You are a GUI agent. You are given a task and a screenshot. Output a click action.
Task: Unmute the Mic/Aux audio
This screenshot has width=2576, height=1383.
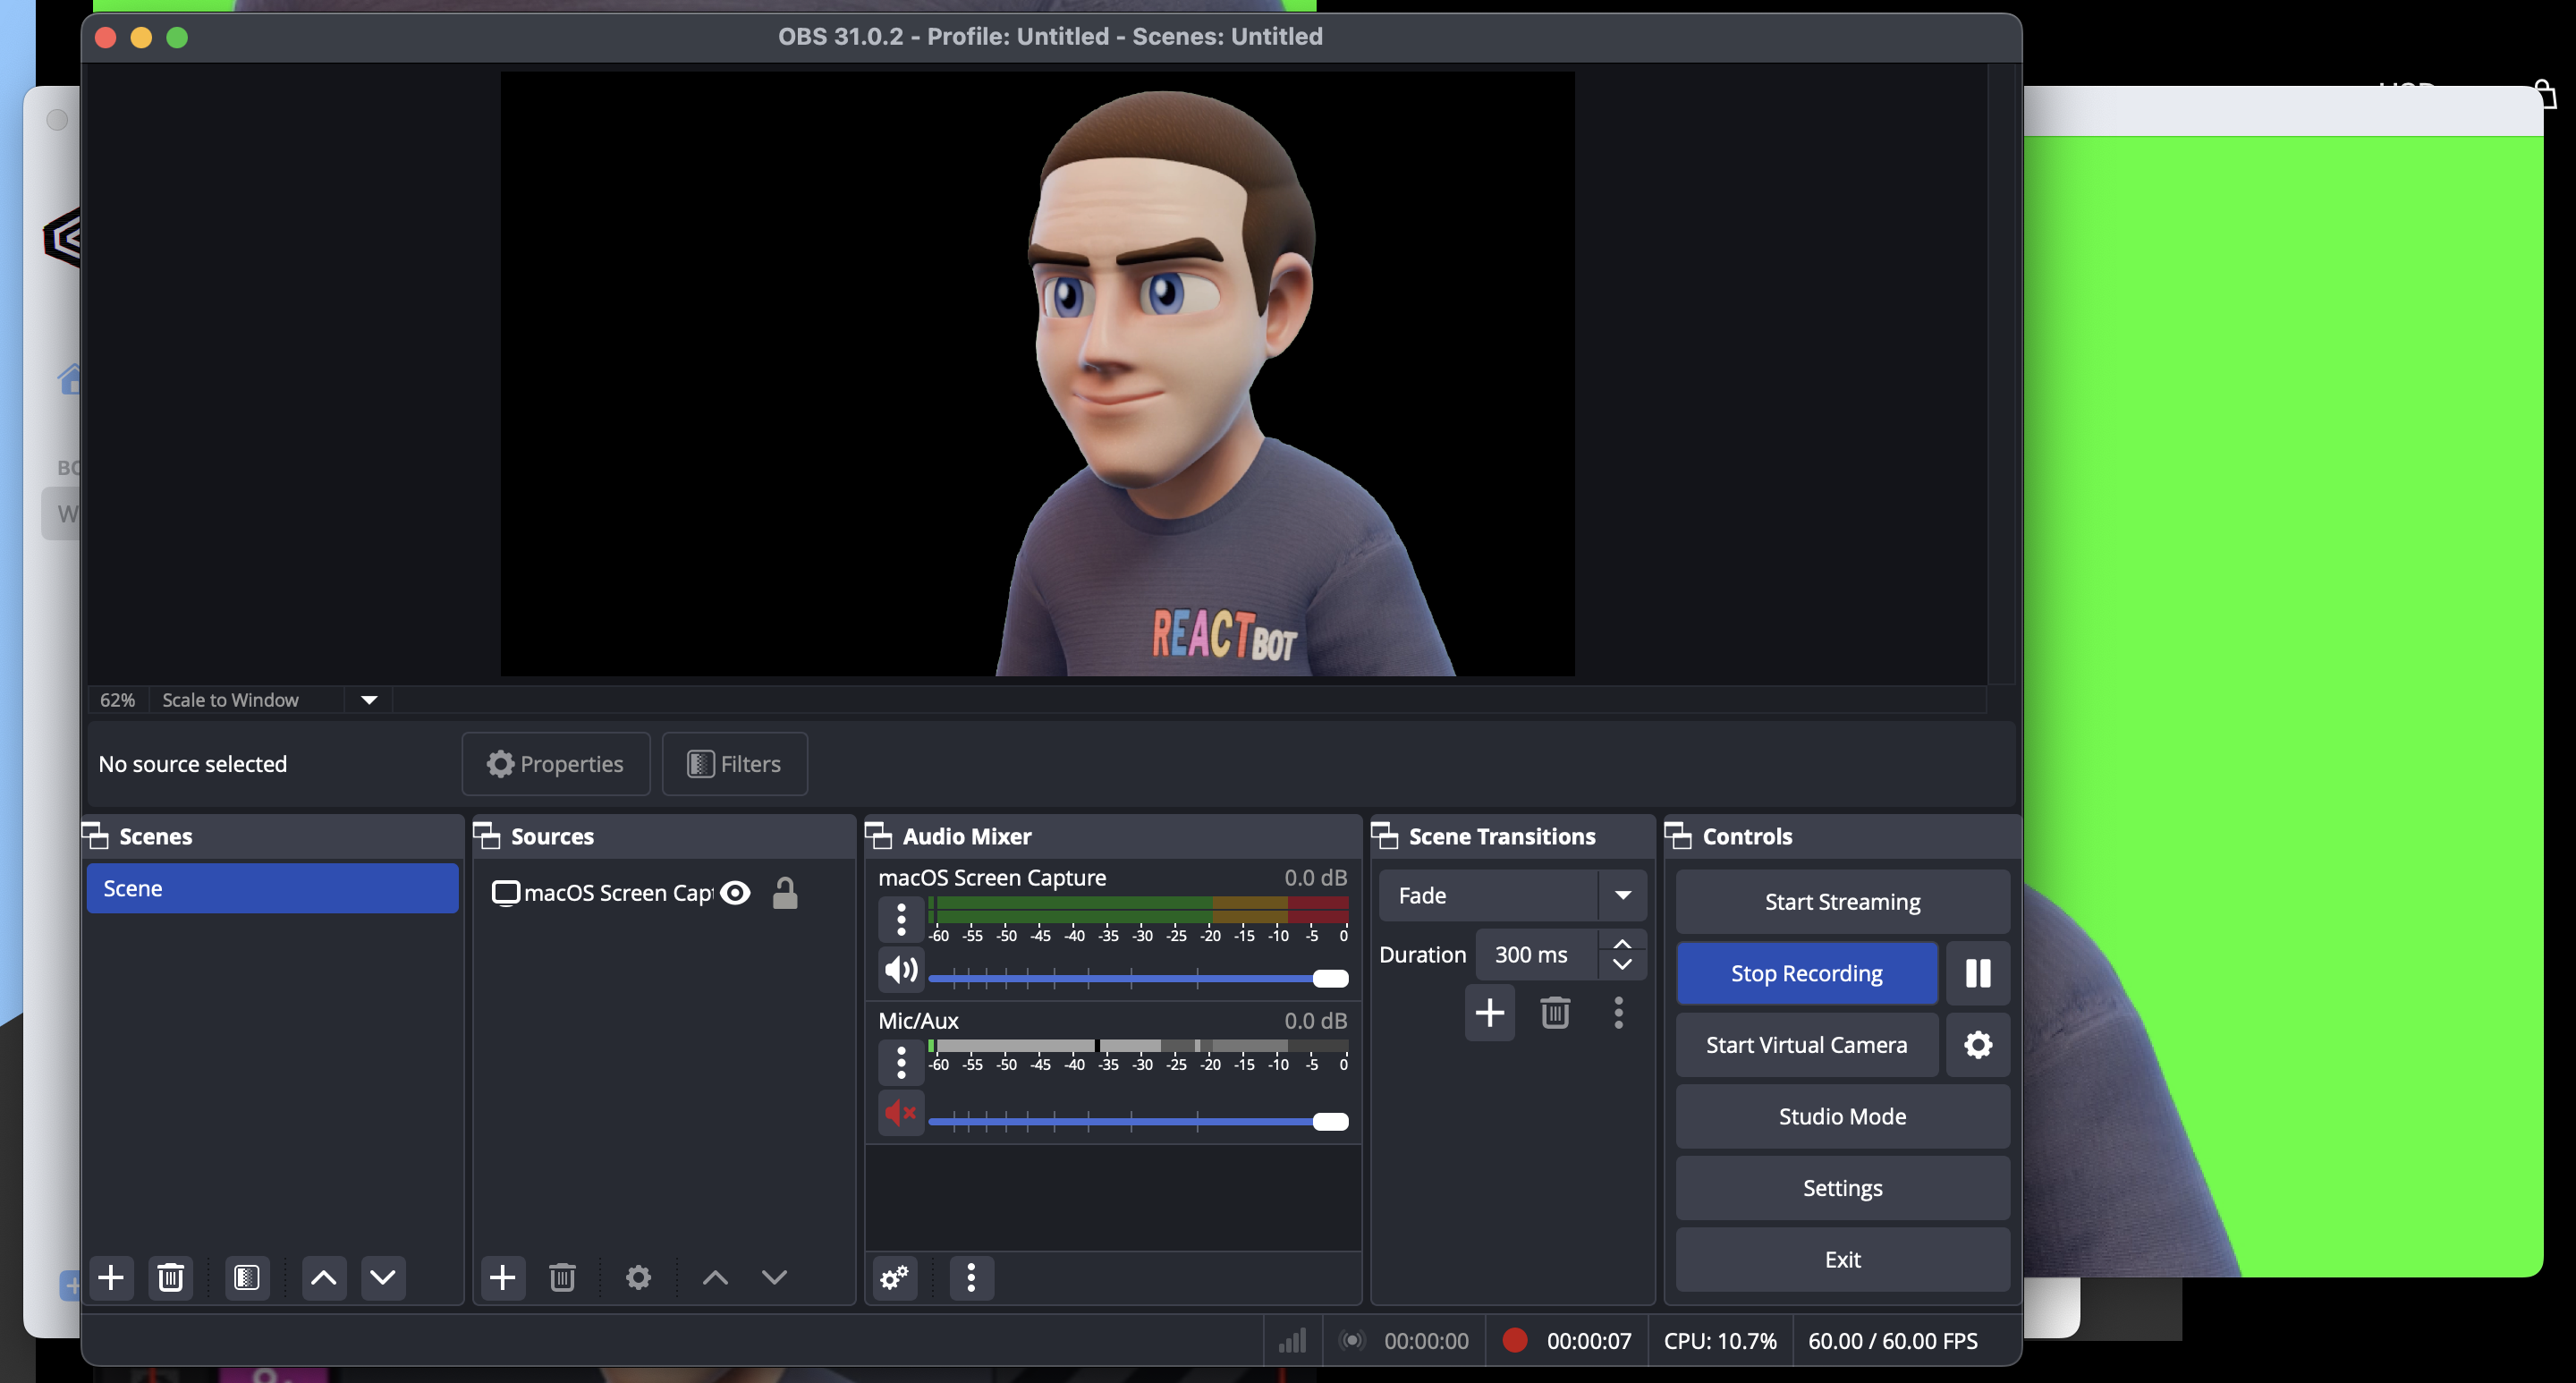899,1113
